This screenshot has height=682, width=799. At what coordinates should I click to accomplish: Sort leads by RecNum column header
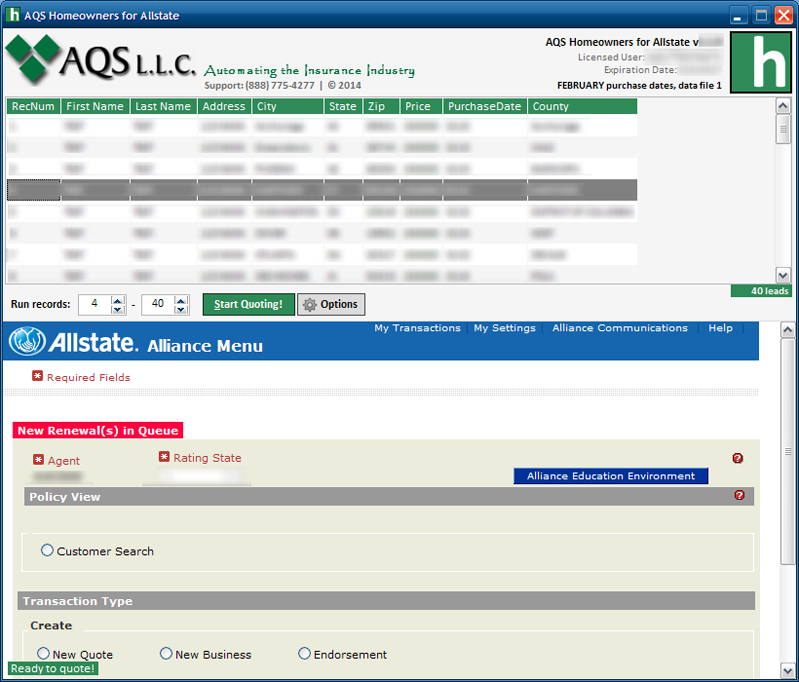pos(33,106)
